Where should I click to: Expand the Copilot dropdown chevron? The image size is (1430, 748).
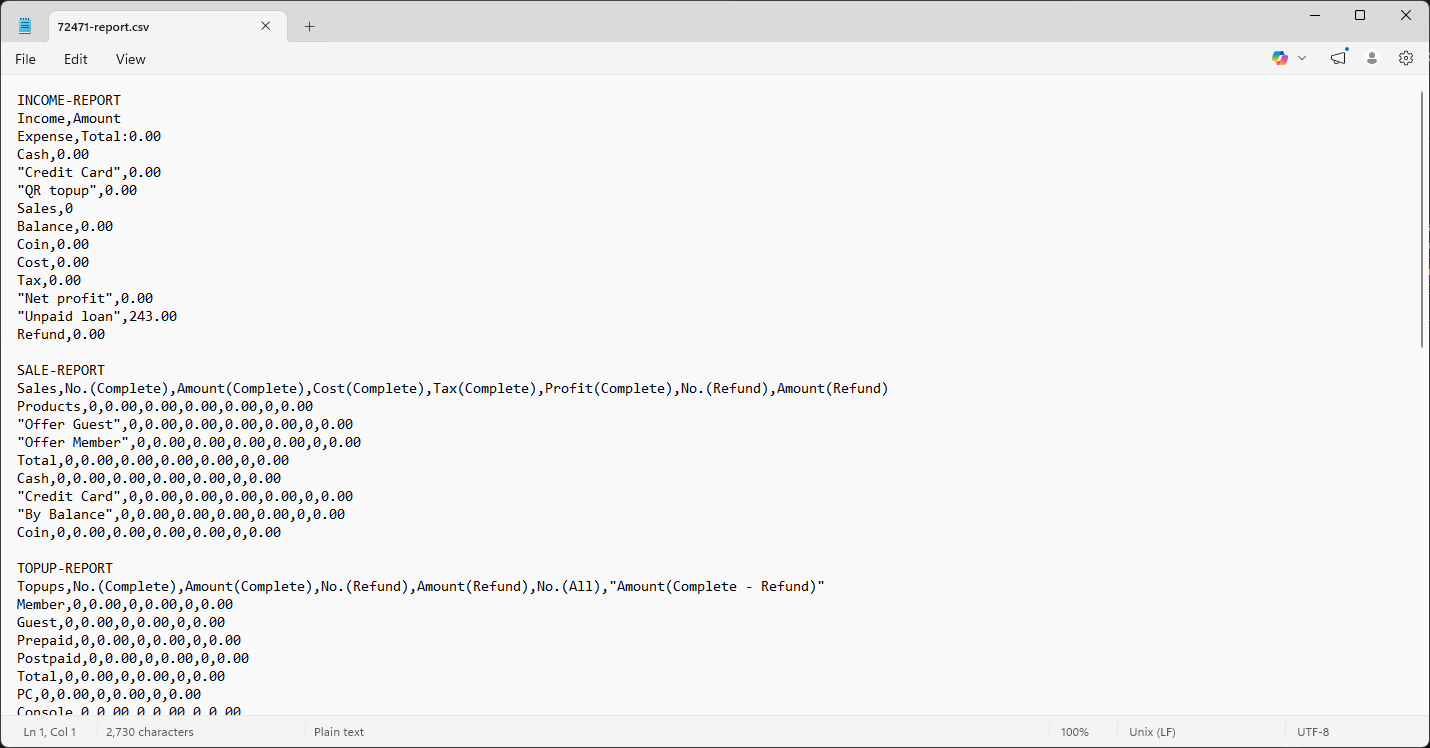[x=1302, y=59]
